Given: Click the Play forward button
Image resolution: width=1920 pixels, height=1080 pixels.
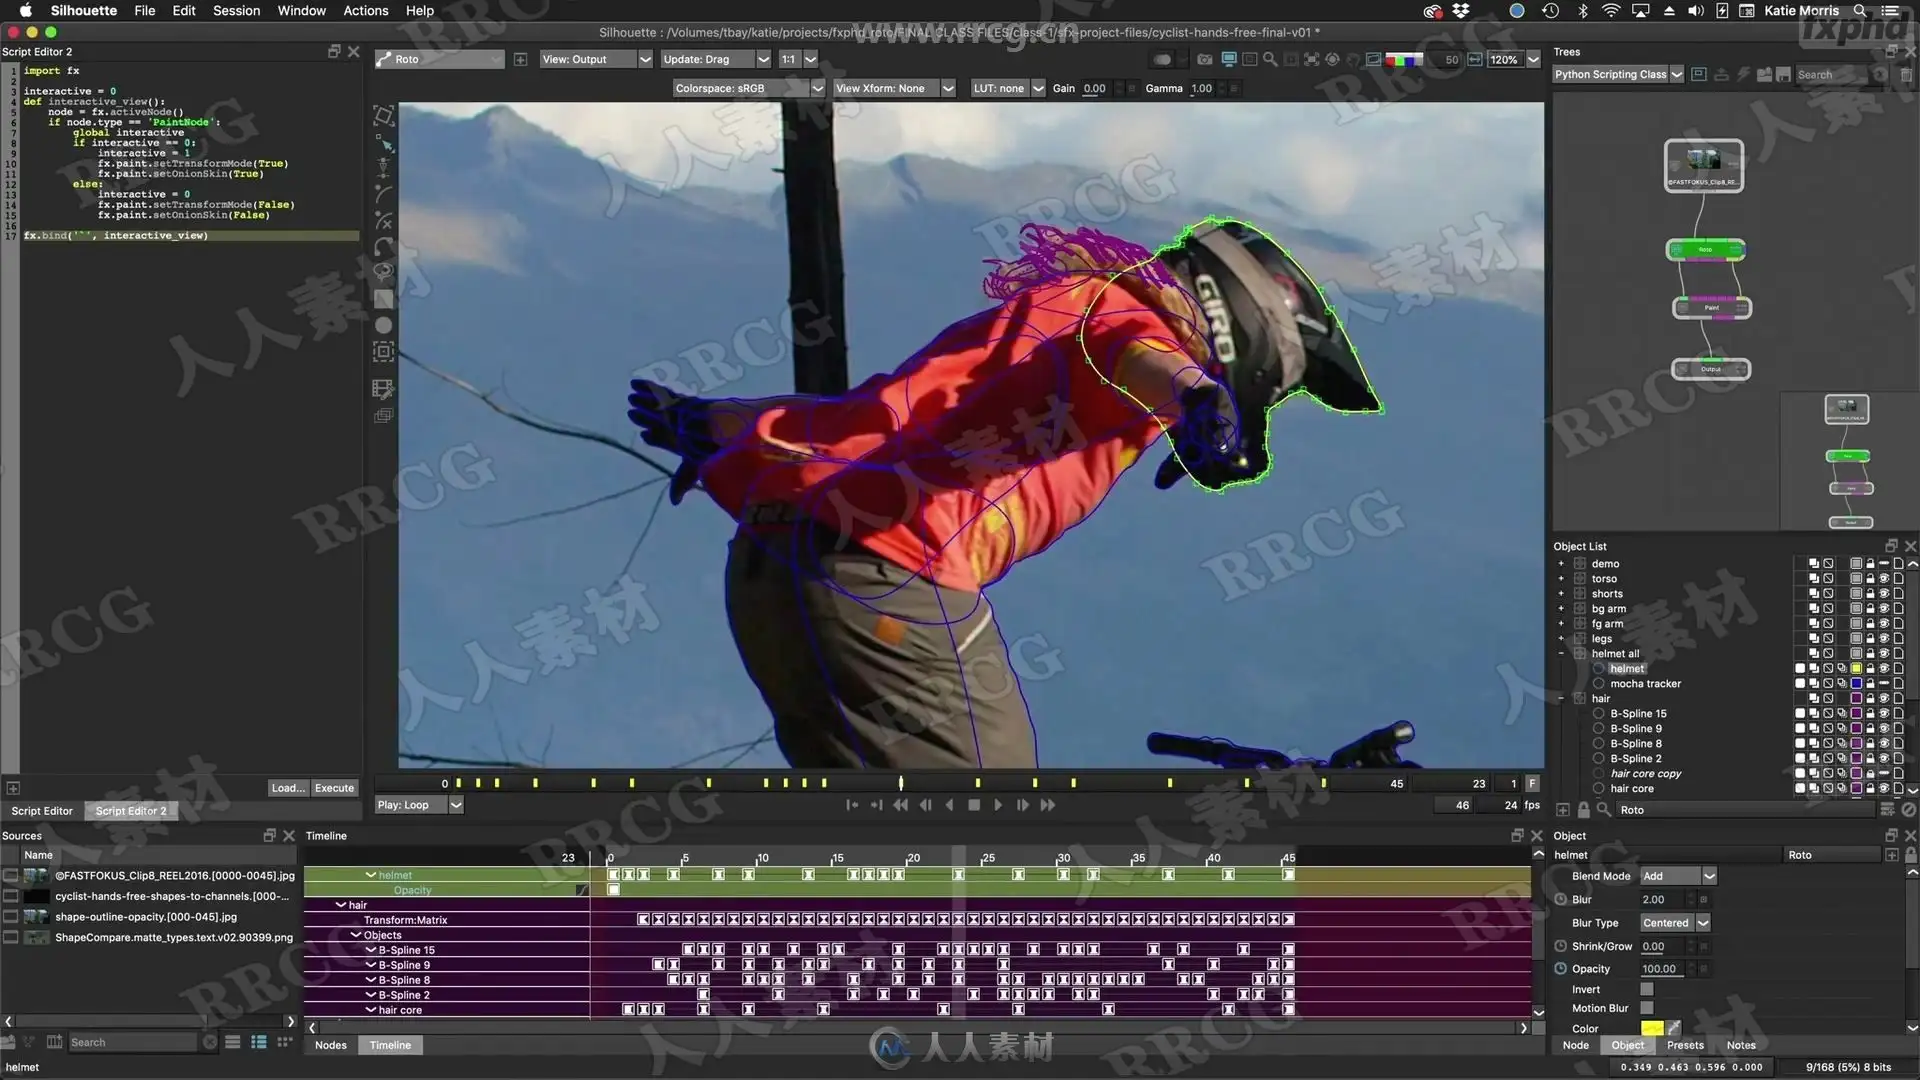Looking at the screenshot, I should coord(997,805).
